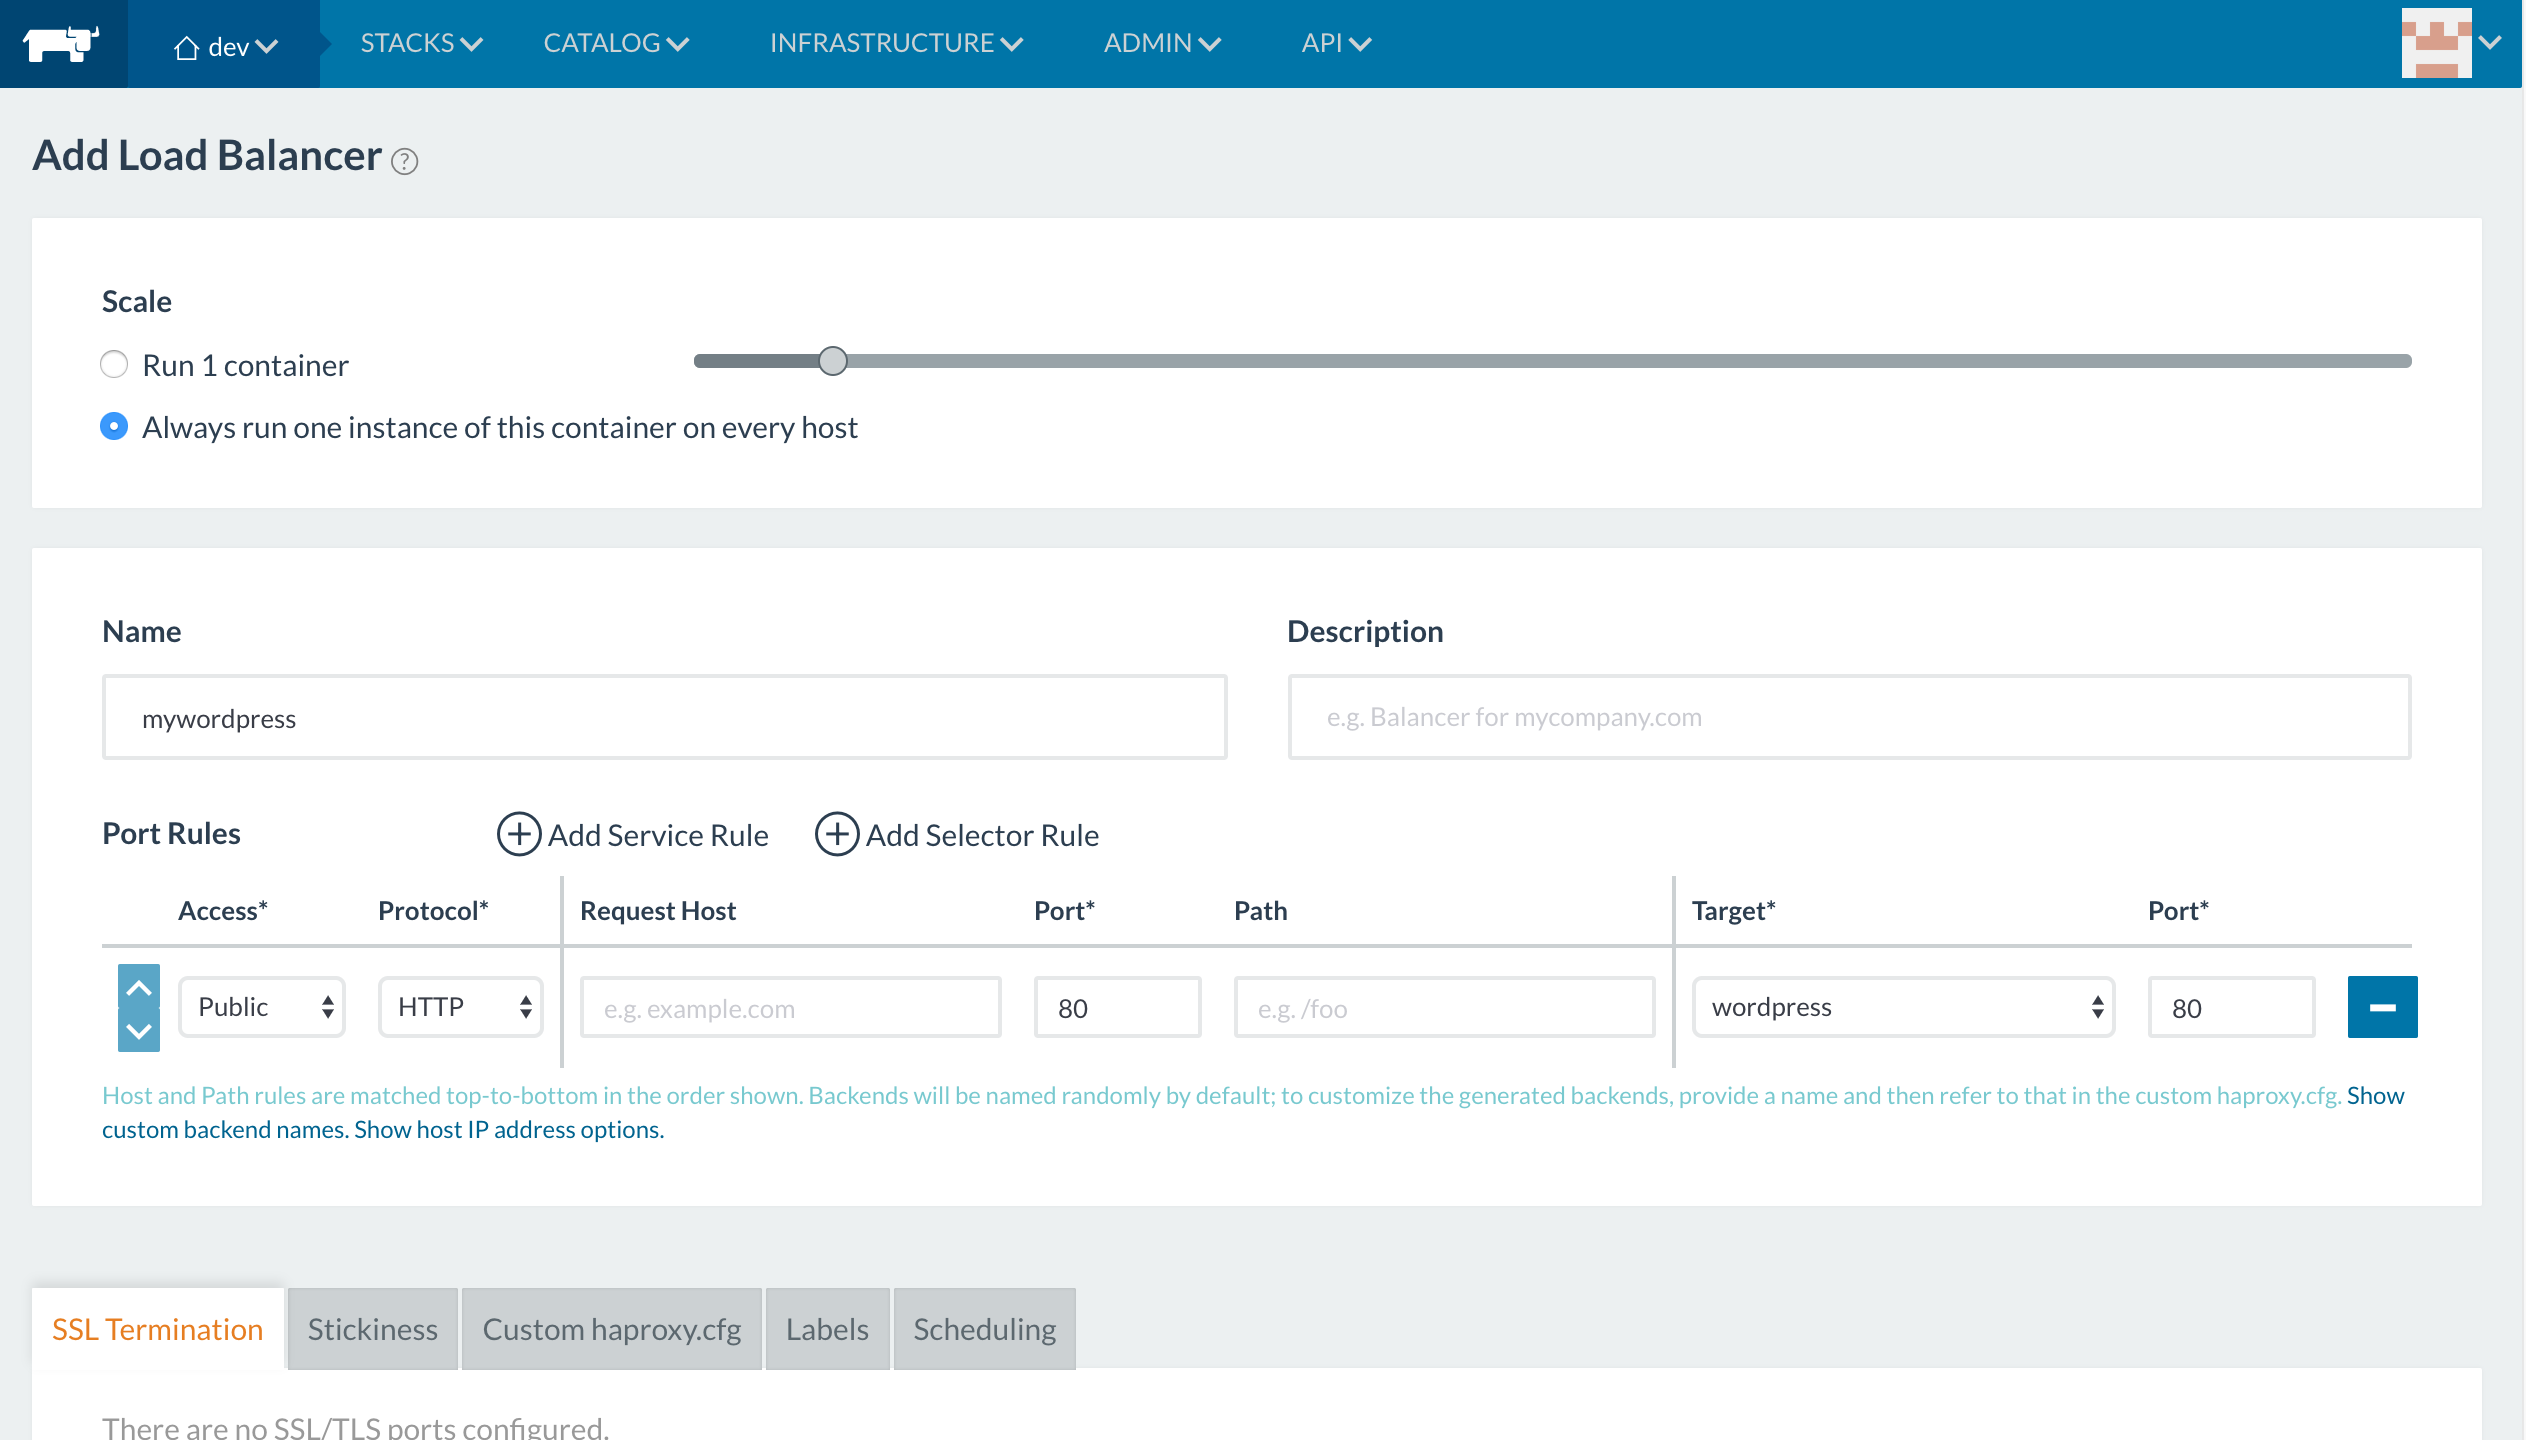Switch to the Stickiness tab
This screenshot has height=1440, width=2526.
pyautogui.click(x=372, y=1329)
